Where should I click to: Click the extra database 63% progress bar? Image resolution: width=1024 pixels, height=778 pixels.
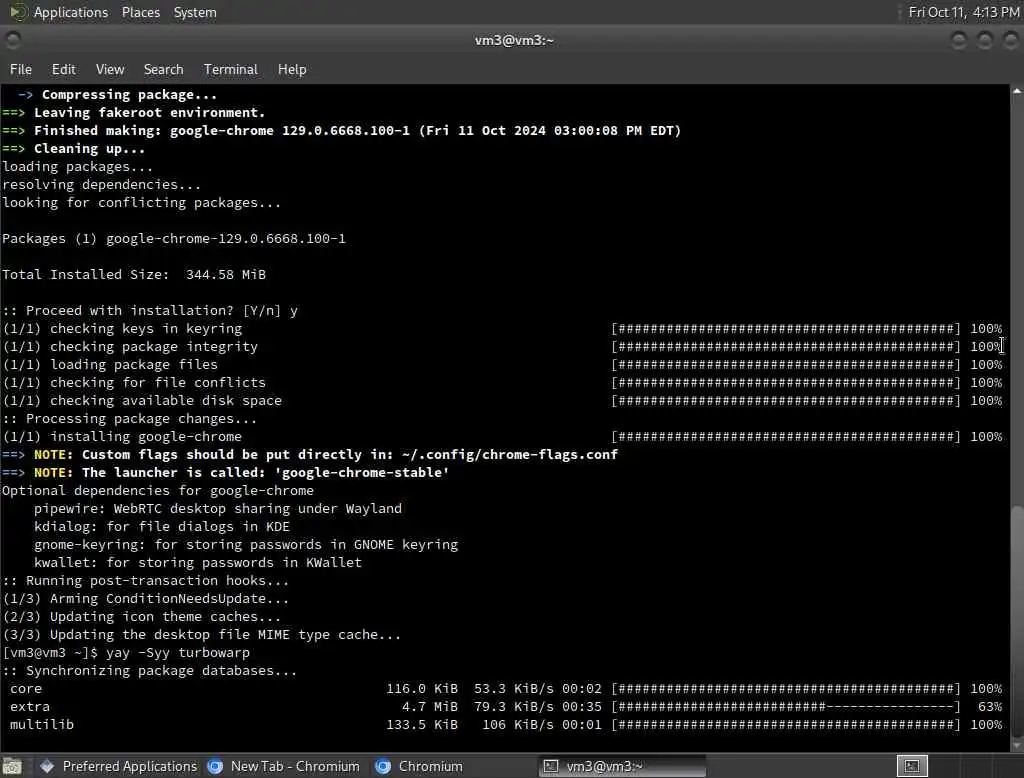(786, 707)
